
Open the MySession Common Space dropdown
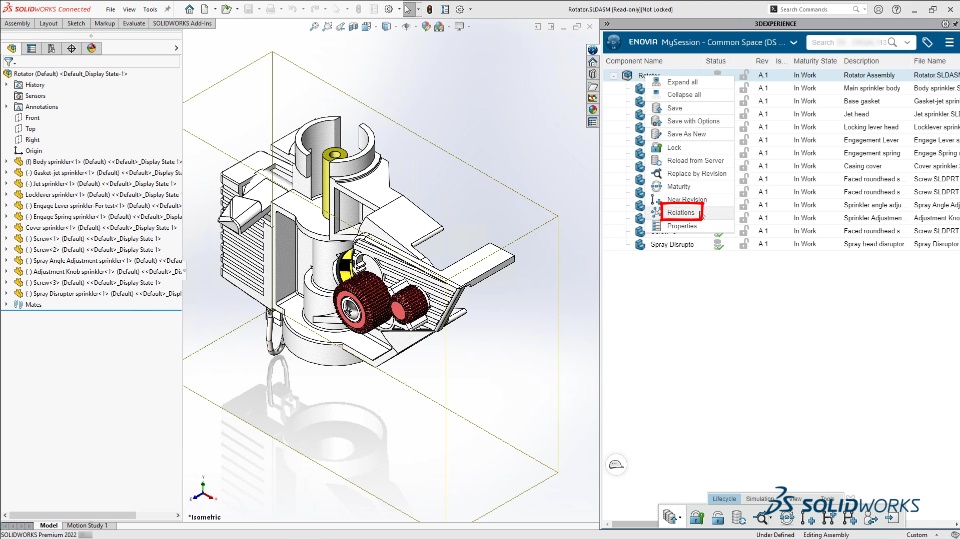[794, 42]
